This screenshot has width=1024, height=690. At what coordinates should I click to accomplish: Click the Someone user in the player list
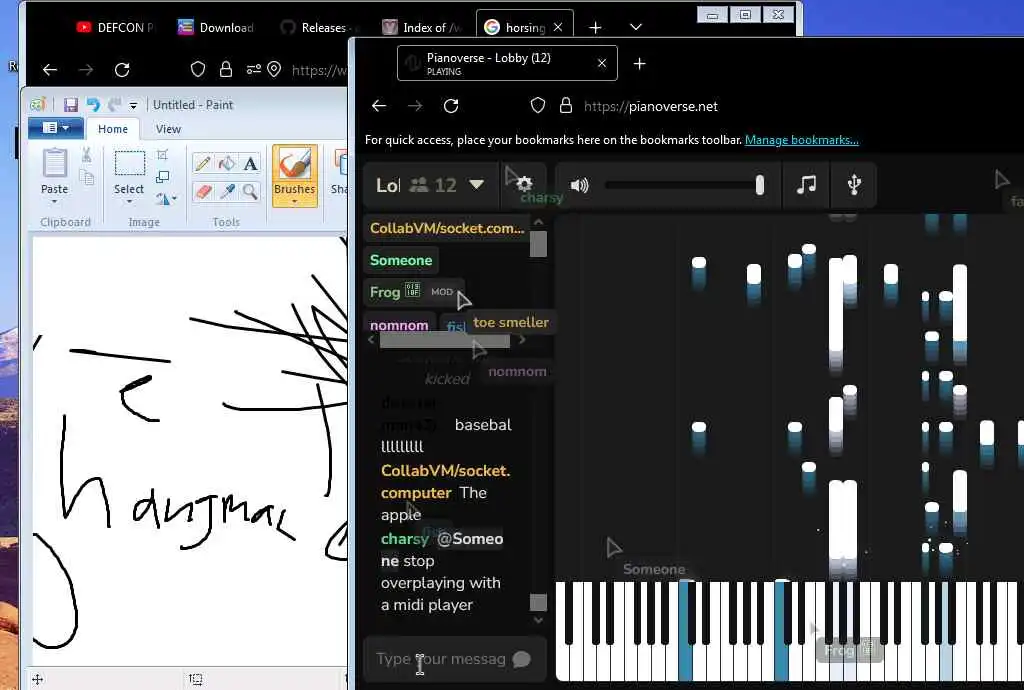pos(401,260)
